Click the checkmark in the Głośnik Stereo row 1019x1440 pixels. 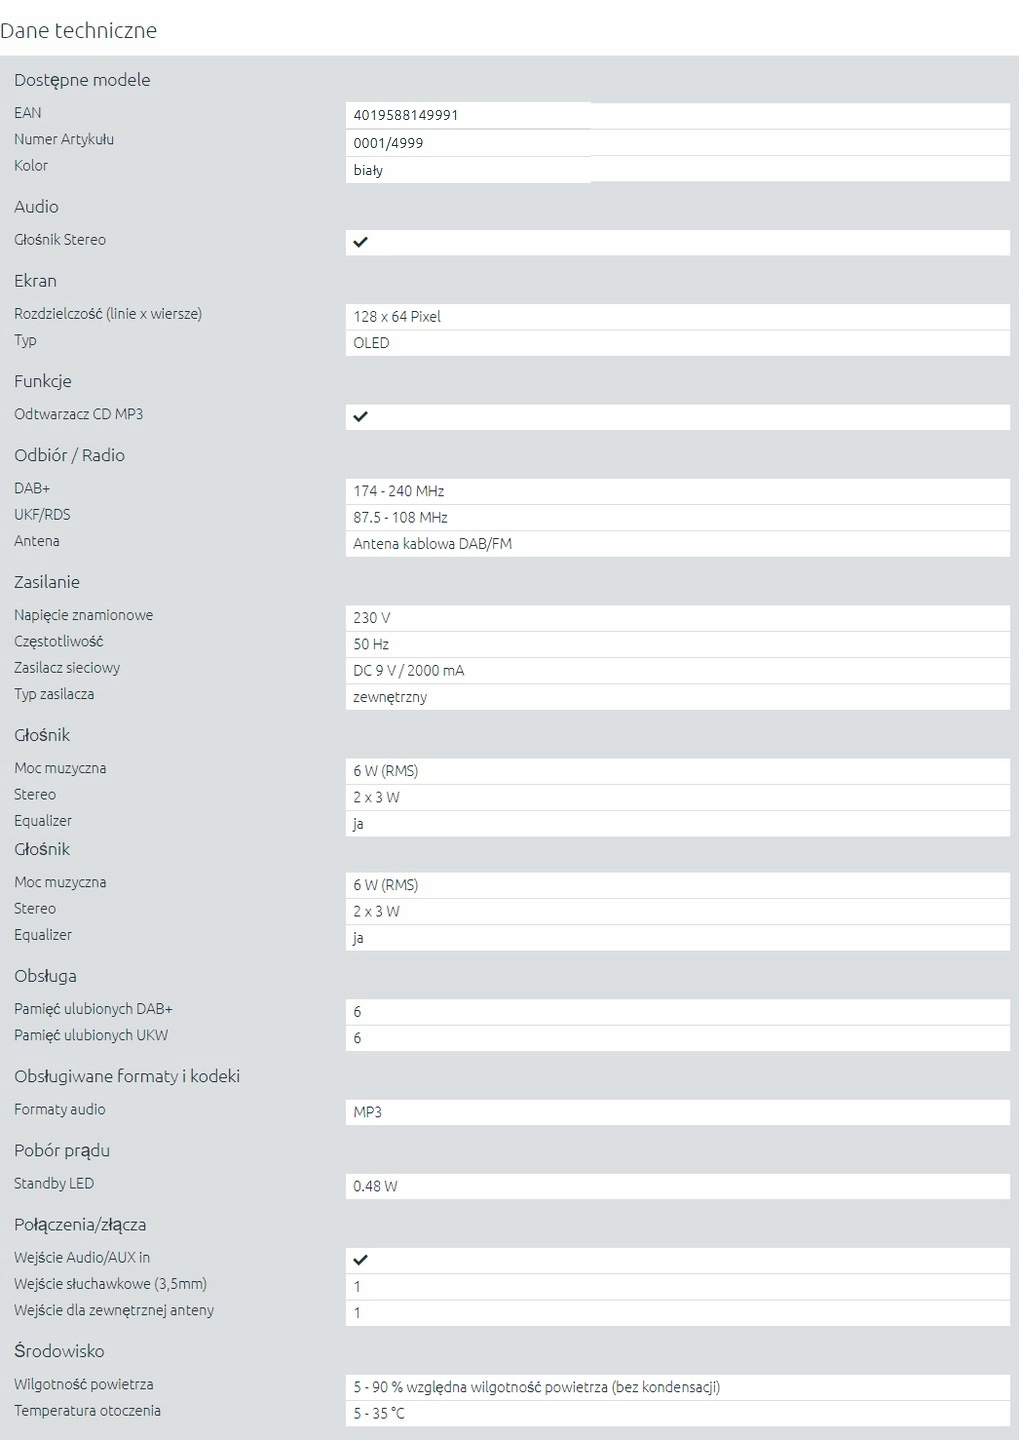click(361, 242)
